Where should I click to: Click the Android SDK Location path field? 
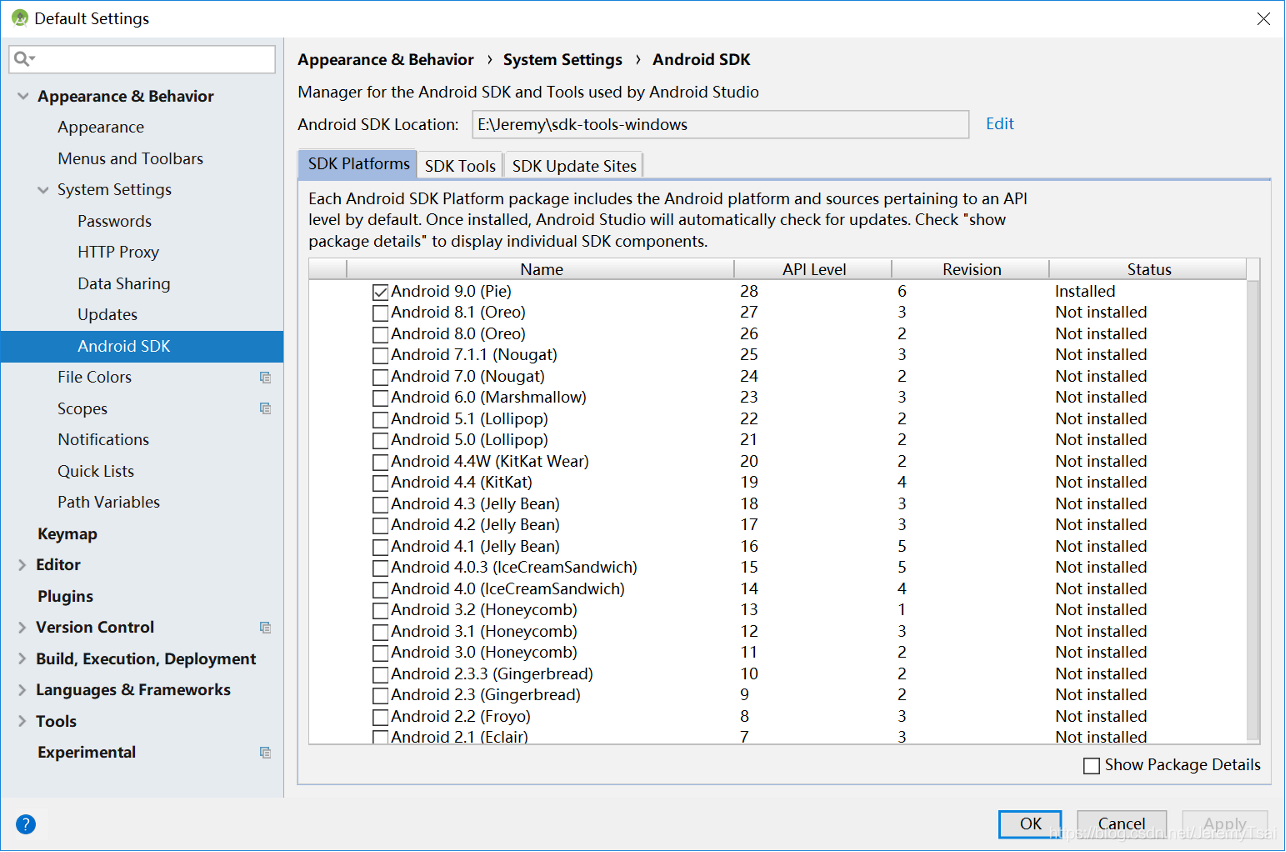pos(719,124)
